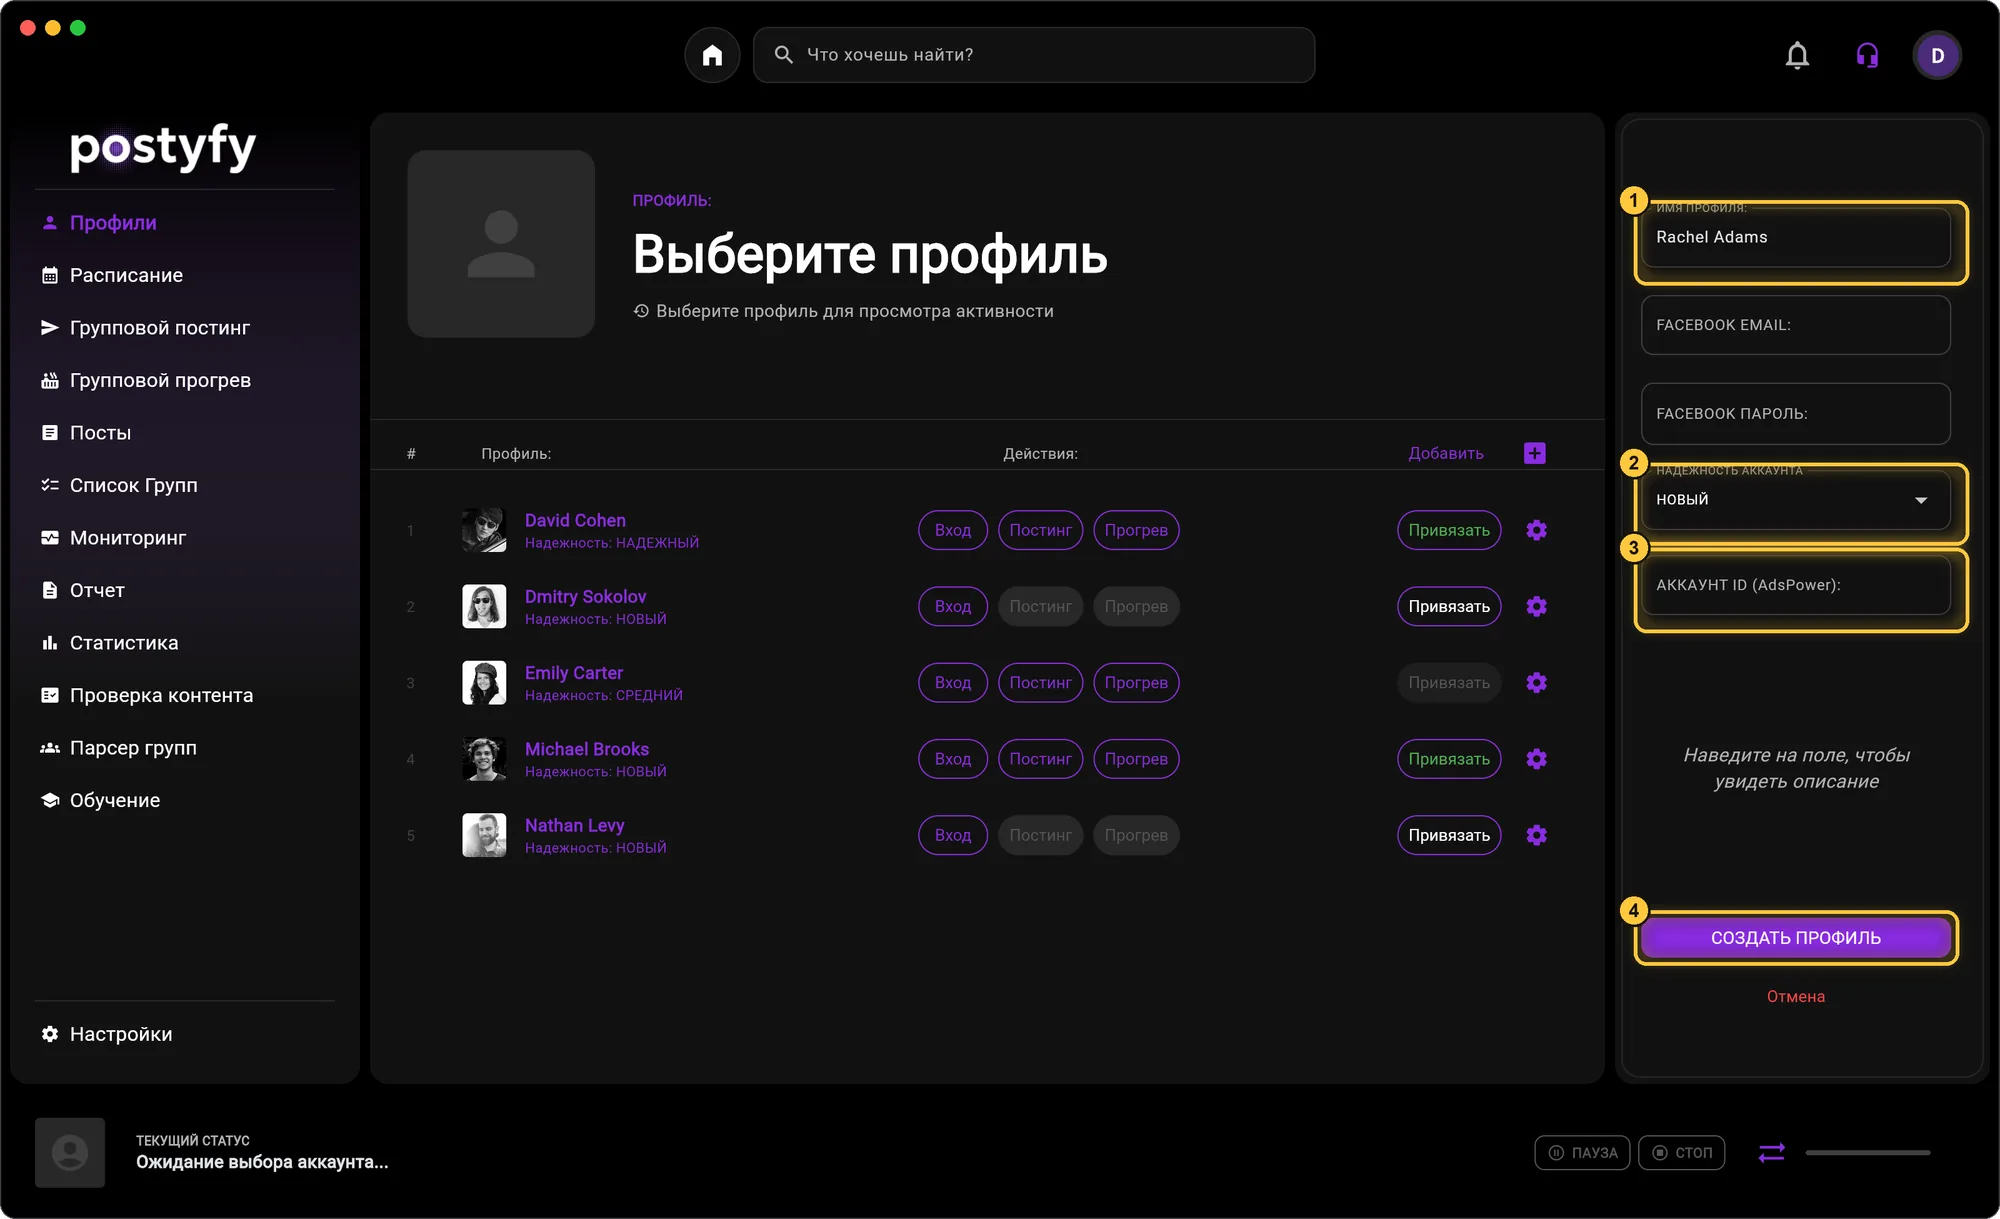2000x1219 pixels.
Task: Select Michael Brooks' avatar thumbnail
Action: 484,759
